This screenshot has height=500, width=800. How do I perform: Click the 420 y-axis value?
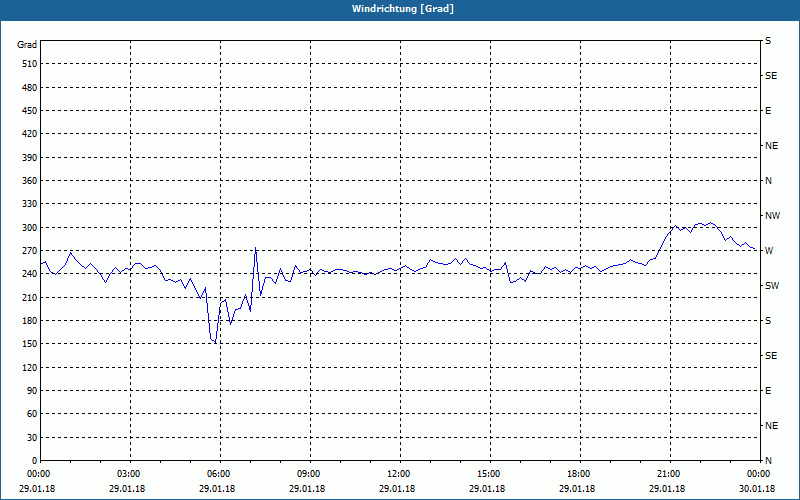(x=30, y=134)
